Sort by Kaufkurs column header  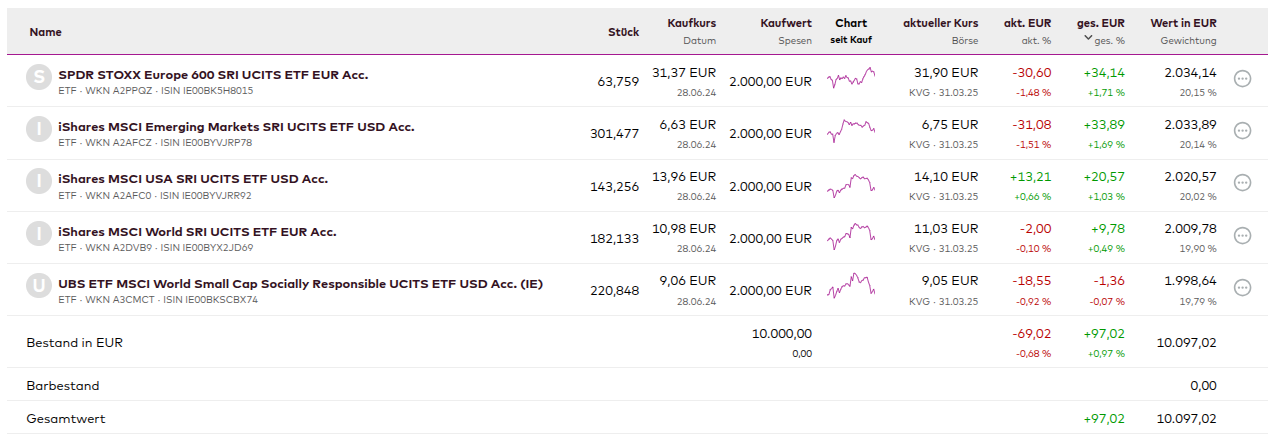[692, 23]
